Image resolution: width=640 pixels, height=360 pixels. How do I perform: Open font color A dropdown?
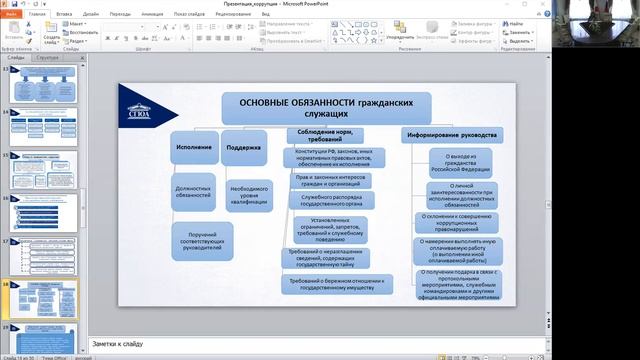pyautogui.click(x=183, y=38)
